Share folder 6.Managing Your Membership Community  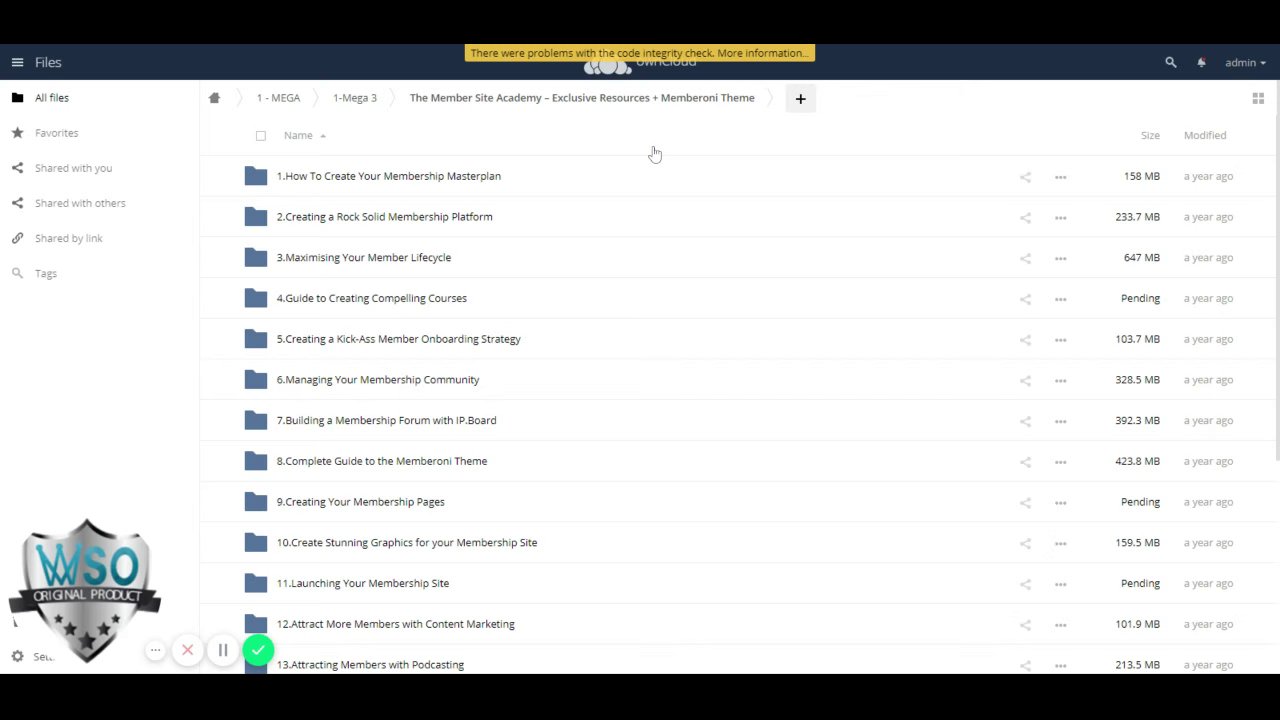(1025, 381)
